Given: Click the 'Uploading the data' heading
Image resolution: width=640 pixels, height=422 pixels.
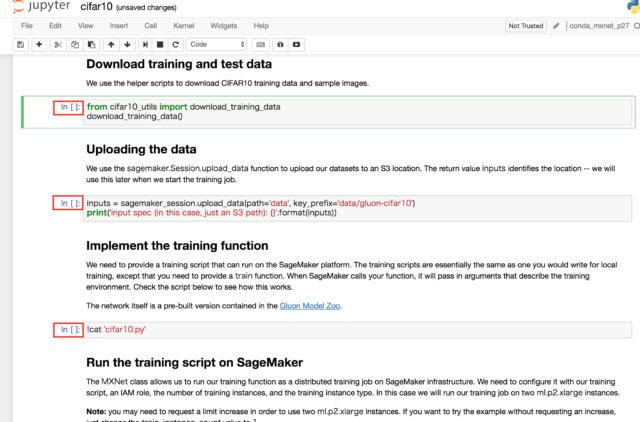Looking at the screenshot, I should tap(141, 149).
